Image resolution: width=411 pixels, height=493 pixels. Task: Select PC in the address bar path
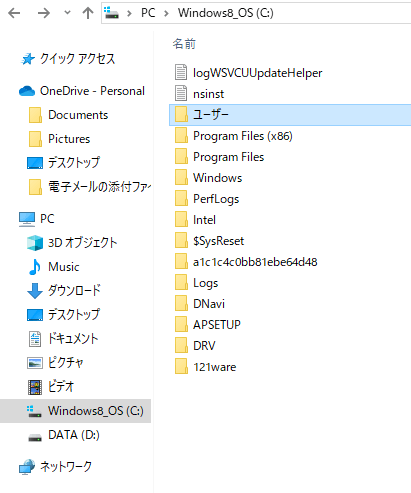click(x=148, y=13)
